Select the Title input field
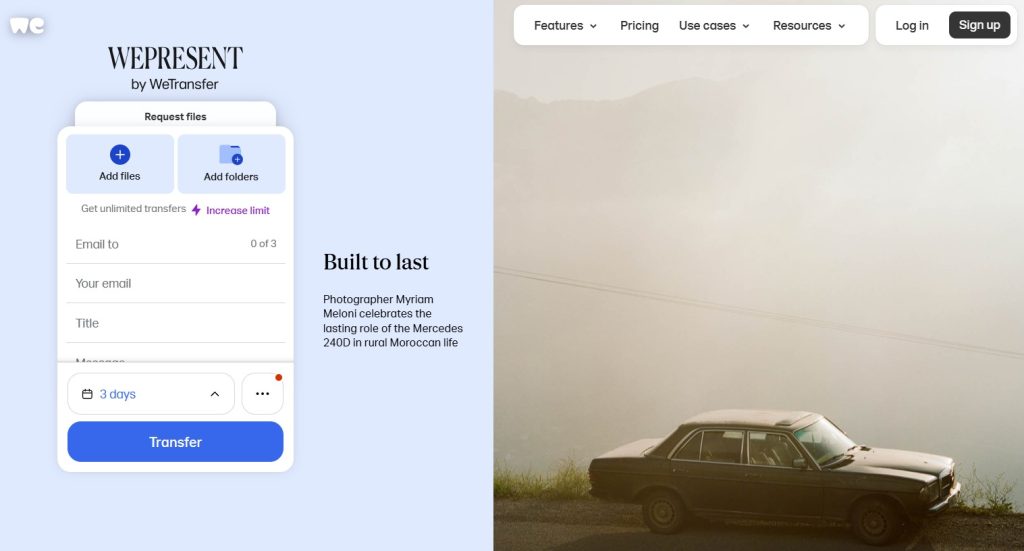 coord(175,323)
